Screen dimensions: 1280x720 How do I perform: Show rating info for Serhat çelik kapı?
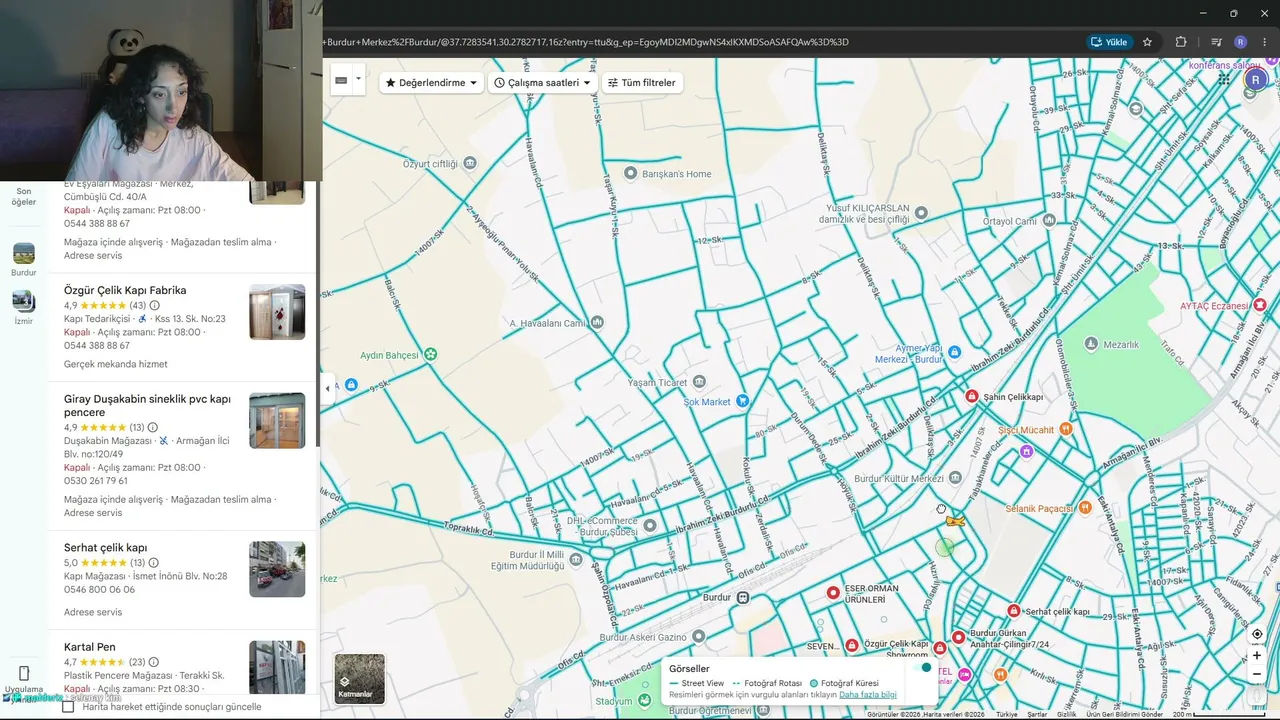[153, 563]
